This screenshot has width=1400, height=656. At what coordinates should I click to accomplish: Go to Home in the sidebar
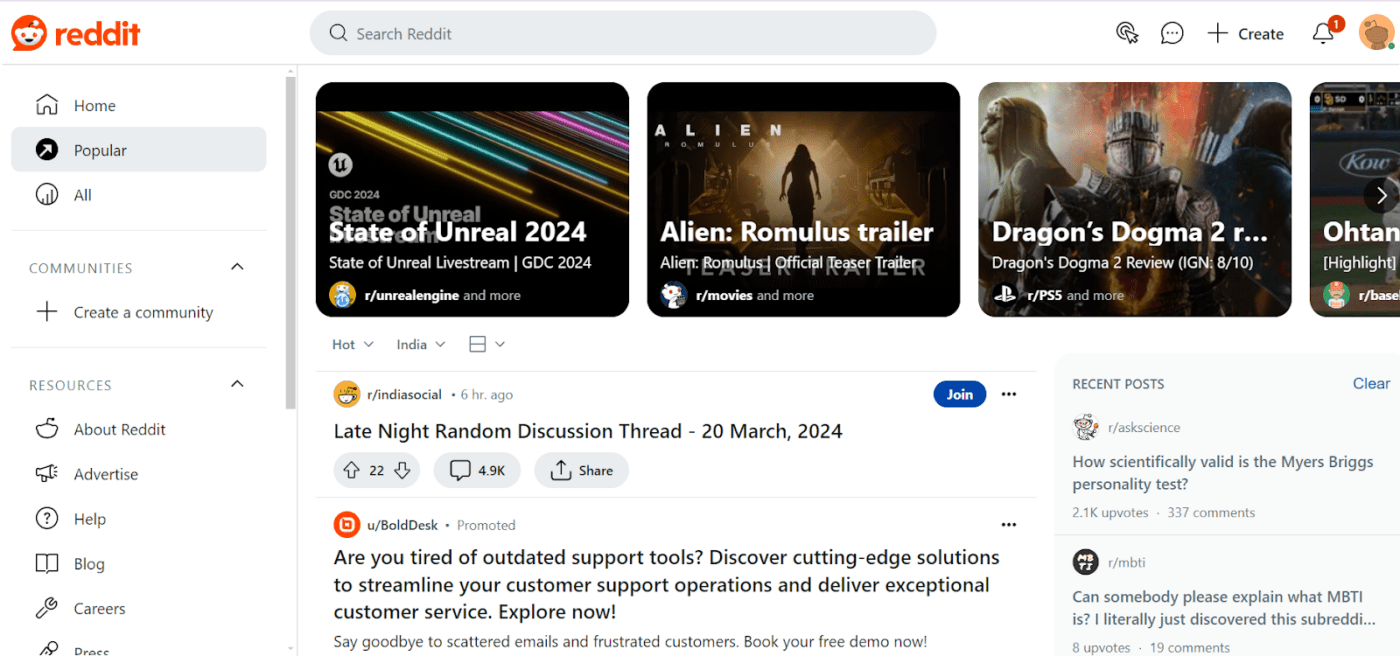pyautogui.click(x=138, y=105)
